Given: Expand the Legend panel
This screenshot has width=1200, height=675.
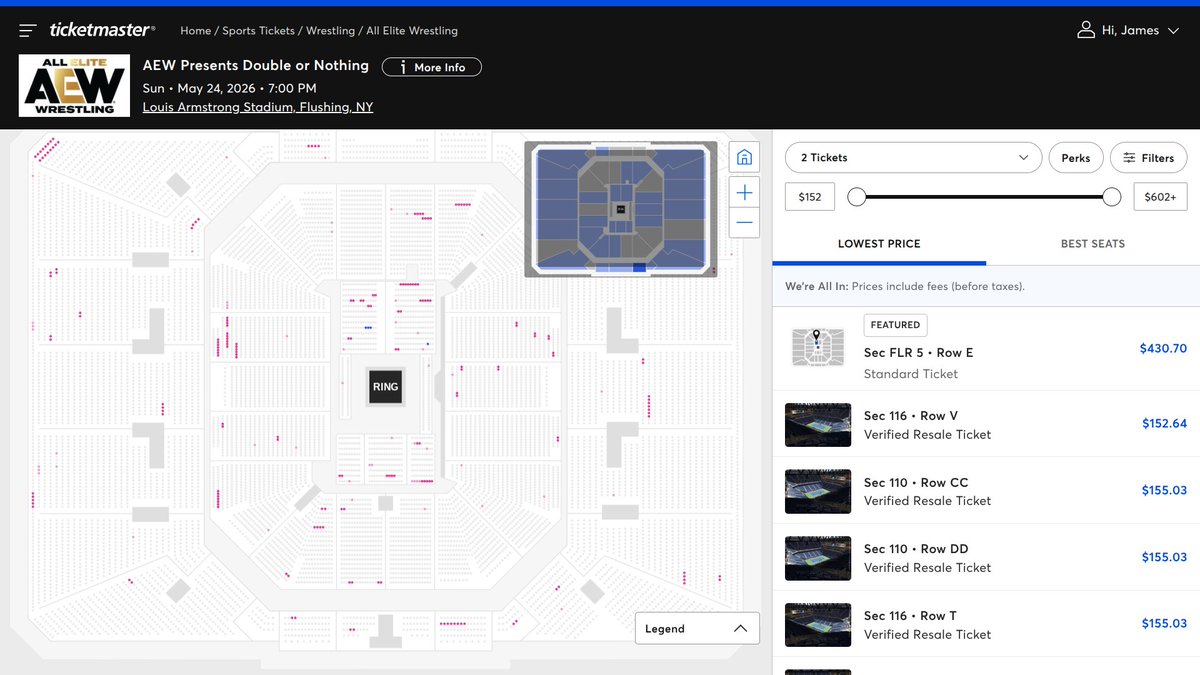Looking at the screenshot, I should click(x=697, y=629).
